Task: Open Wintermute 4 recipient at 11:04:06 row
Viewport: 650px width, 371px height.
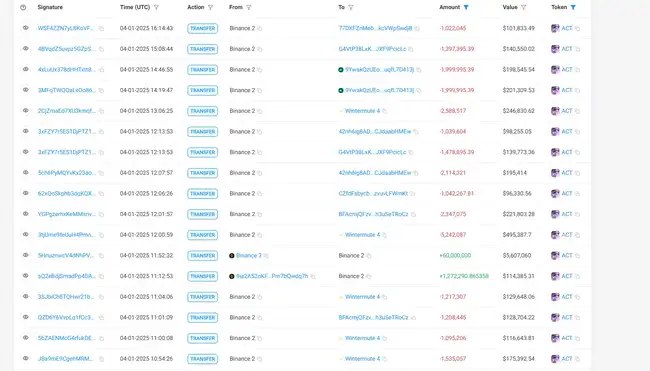Action: coord(362,297)
